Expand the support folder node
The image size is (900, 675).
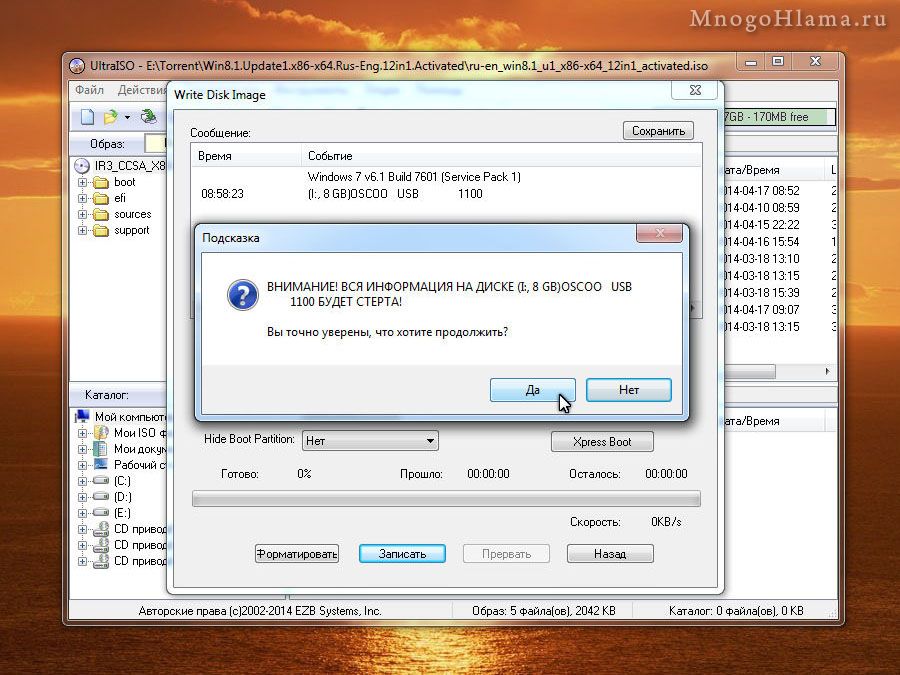tap(83, 230)
